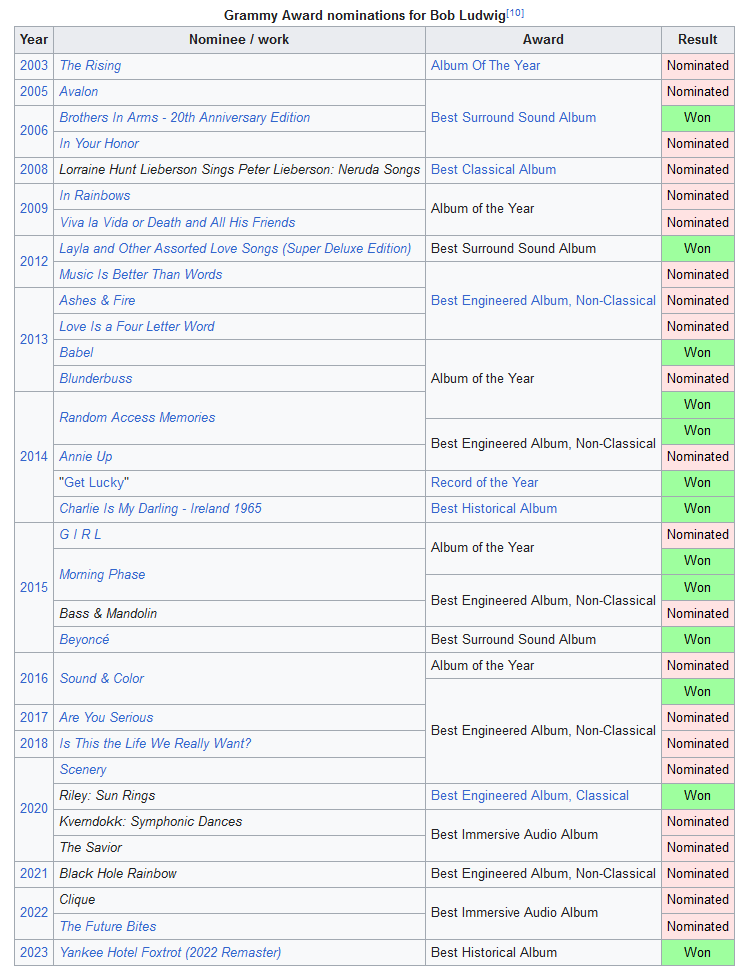Select the Clique cell text
The width and height of the screenshot is (749, 979).
tap(77, 900)
